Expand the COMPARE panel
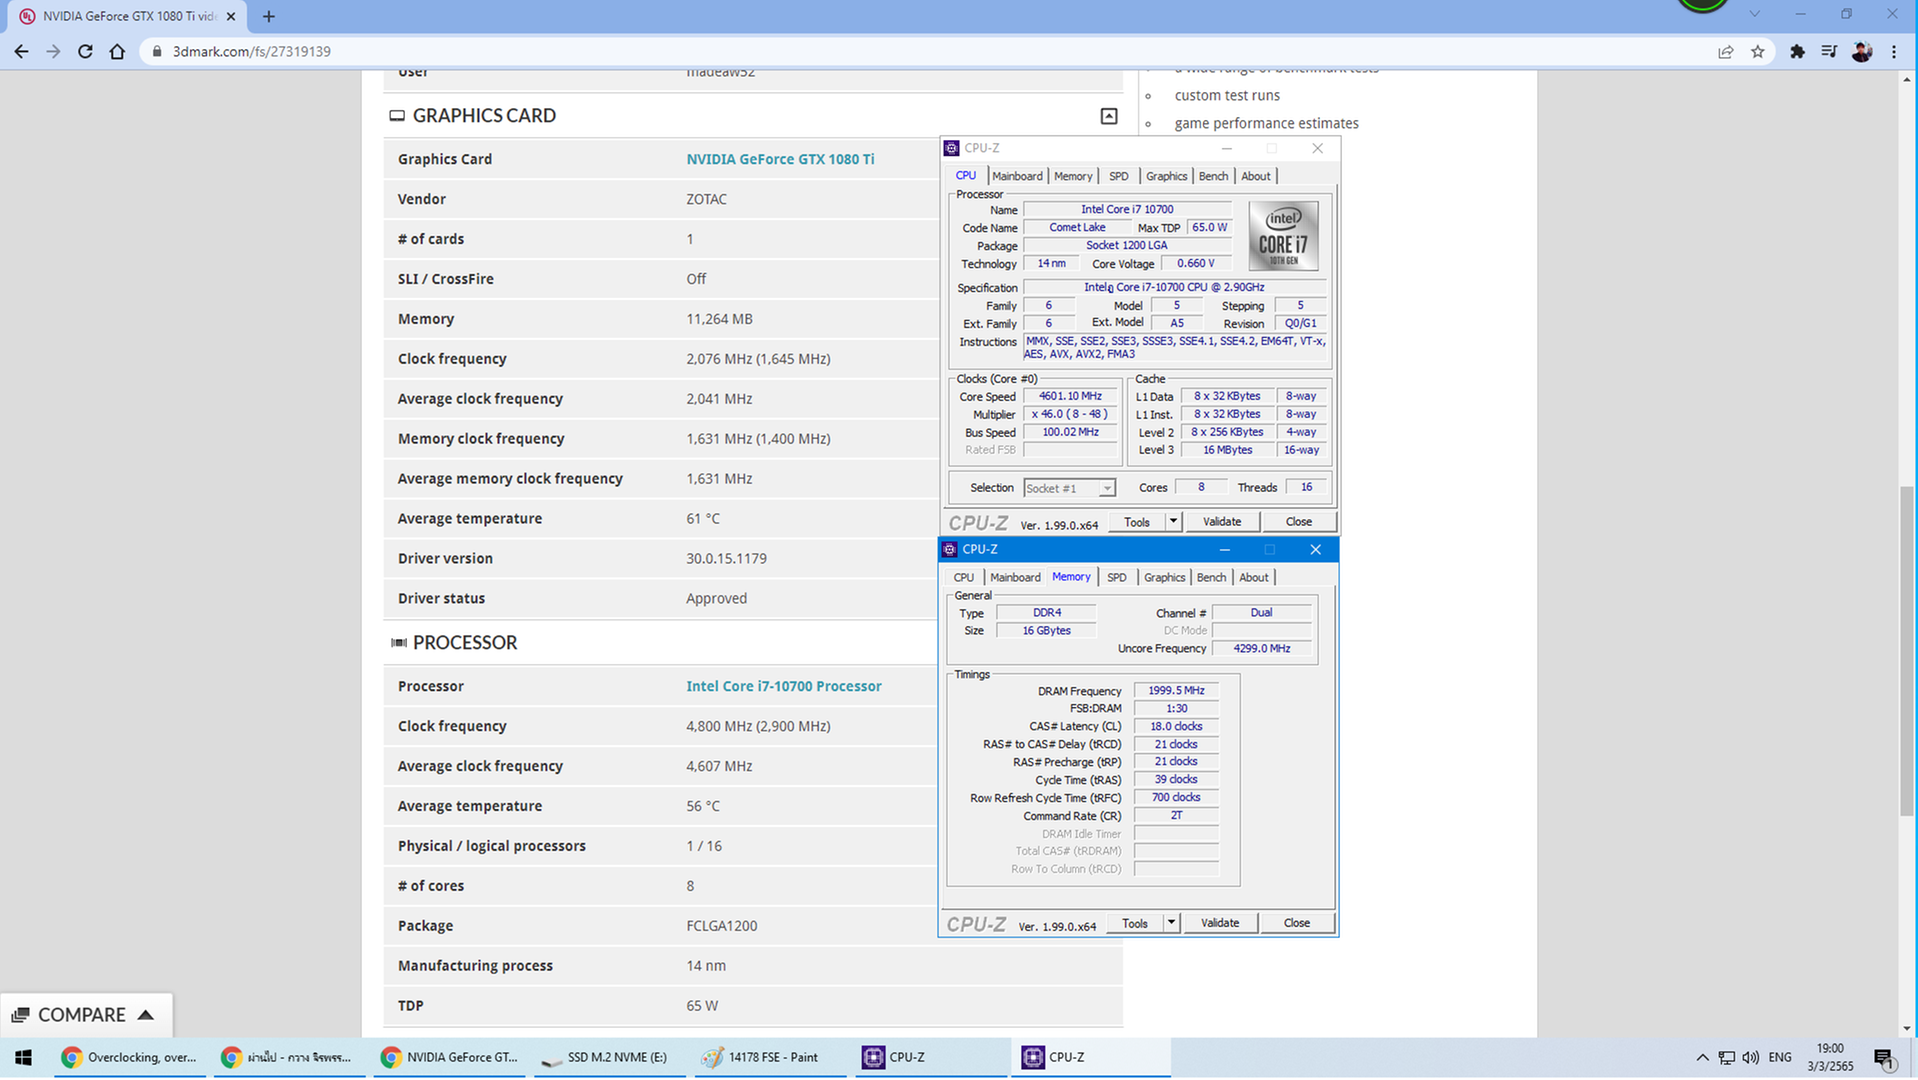This screenshot has width=1918, height=1080. (x=86, y=1014)
